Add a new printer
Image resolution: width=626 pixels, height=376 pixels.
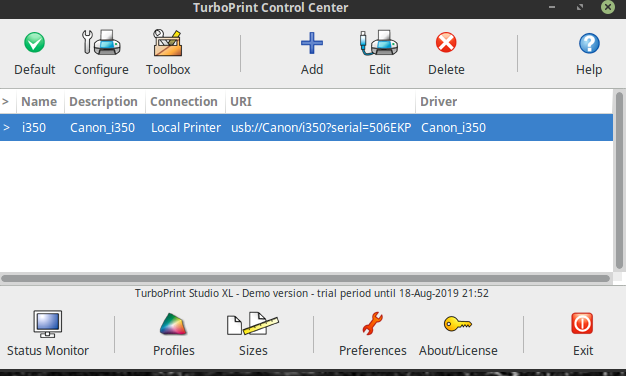tap(312, 53)
